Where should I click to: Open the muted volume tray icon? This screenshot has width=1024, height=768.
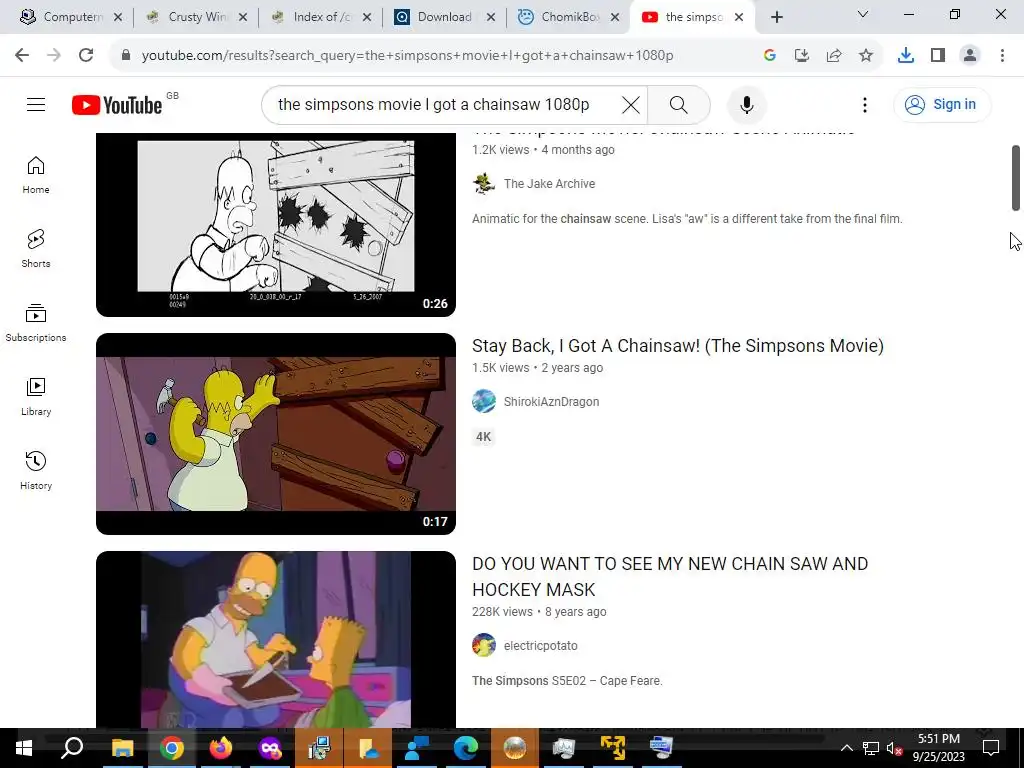tap(894, 748)
